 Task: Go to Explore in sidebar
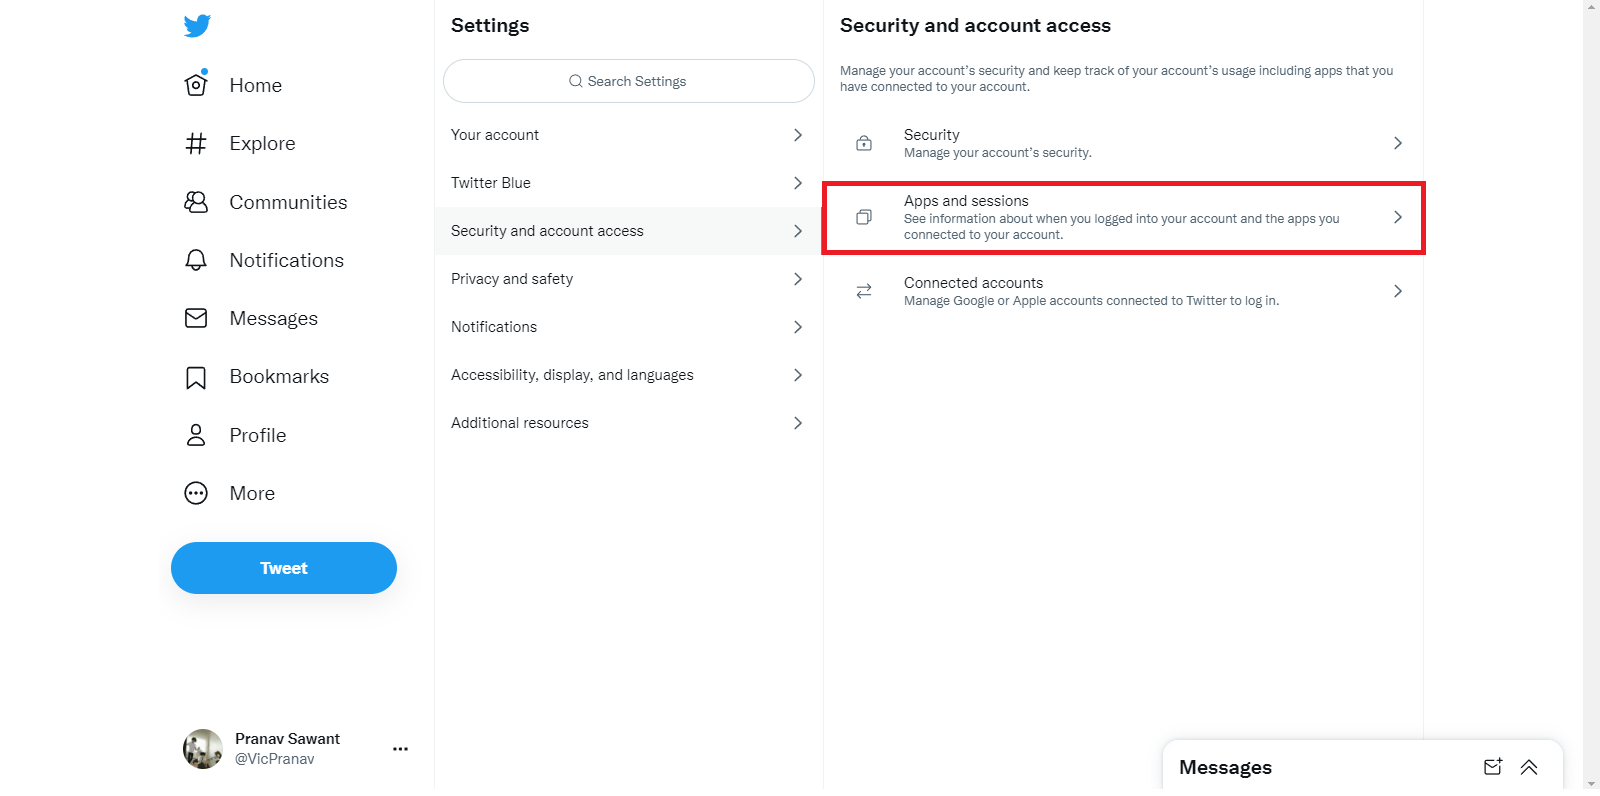pyautogui.click(x=262, y=144)
